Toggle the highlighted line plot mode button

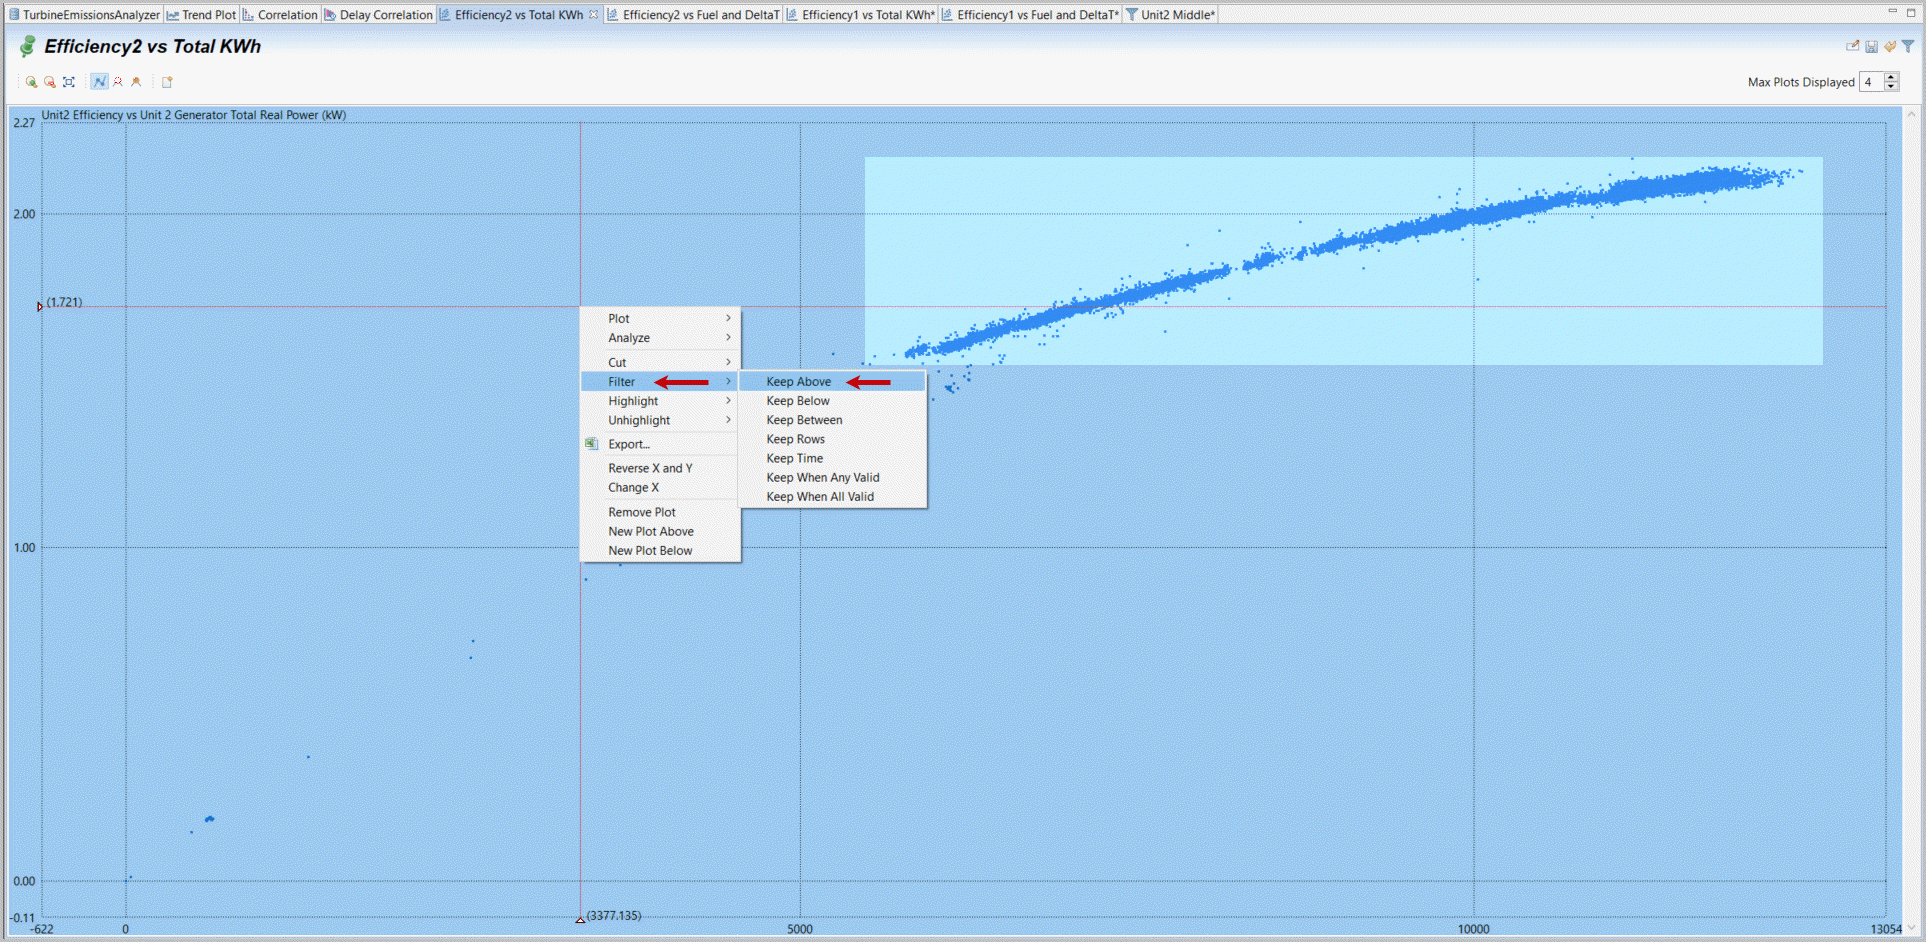[x=99, y=82]
